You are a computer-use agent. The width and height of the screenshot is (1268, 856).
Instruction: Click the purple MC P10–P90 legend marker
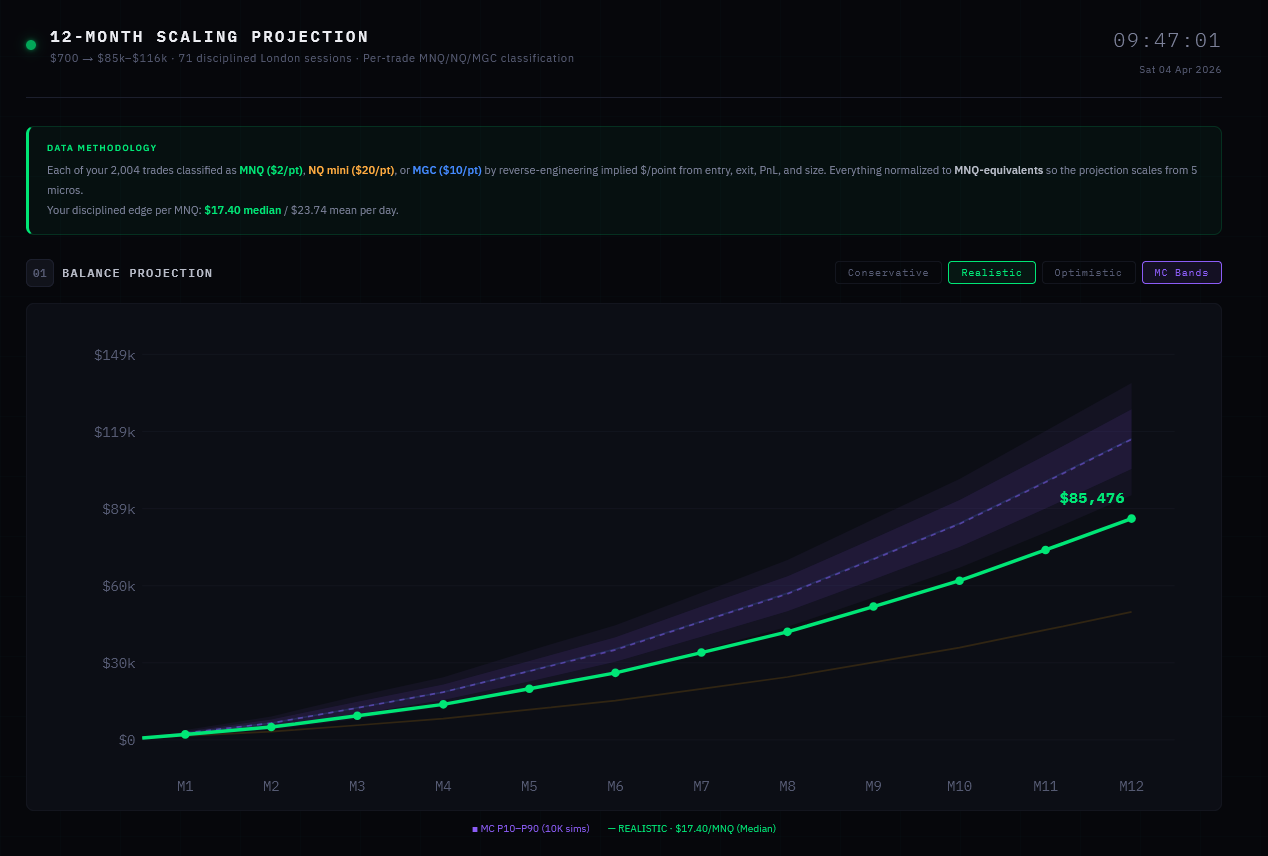475,829
